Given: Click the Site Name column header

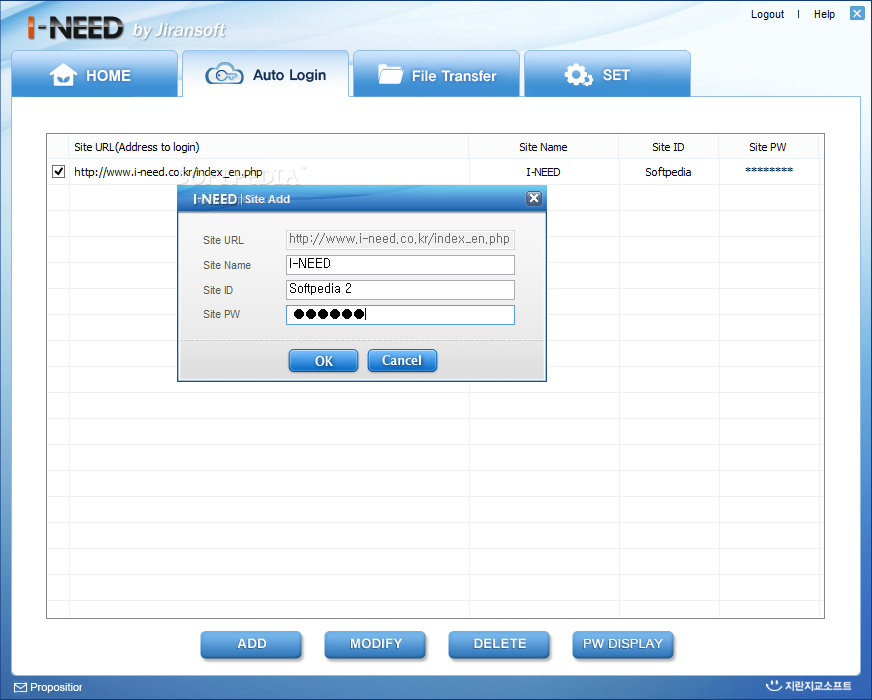Looking at the screenshot, I should [543, 147].
